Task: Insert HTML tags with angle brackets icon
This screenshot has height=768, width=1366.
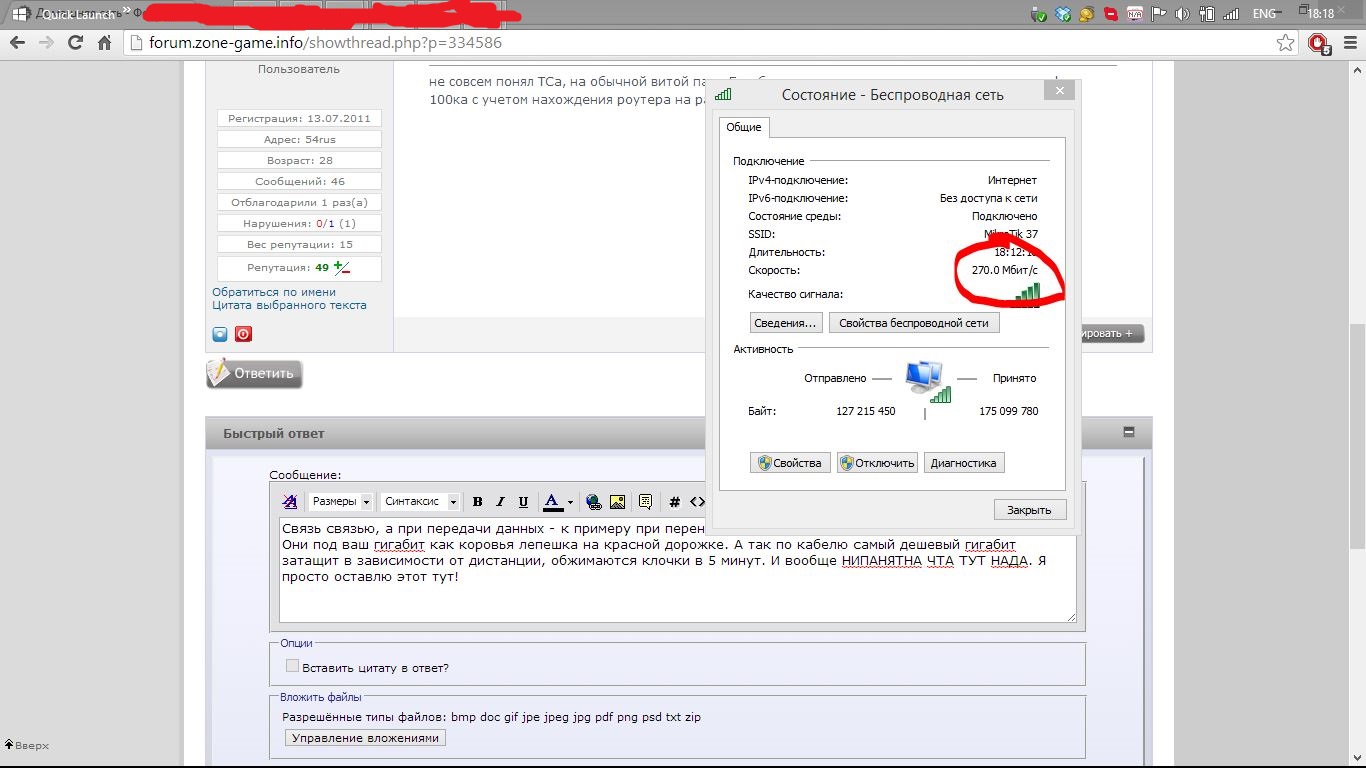Action: pyautogui.click(x=698, y=502)
